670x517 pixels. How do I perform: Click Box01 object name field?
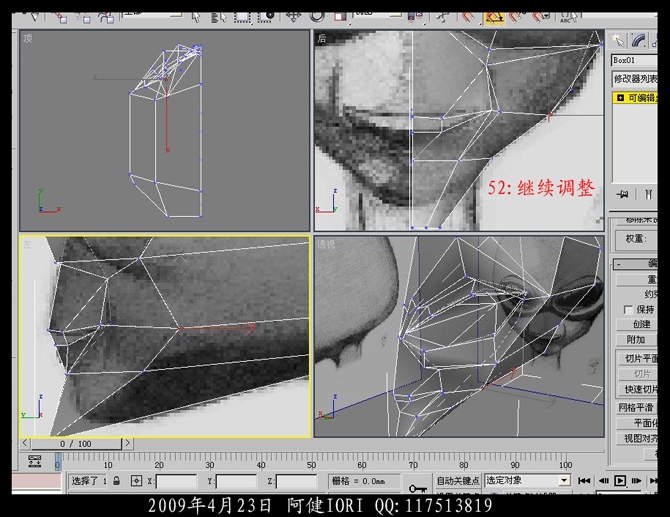pyautogui.click(x=634, y=60)
